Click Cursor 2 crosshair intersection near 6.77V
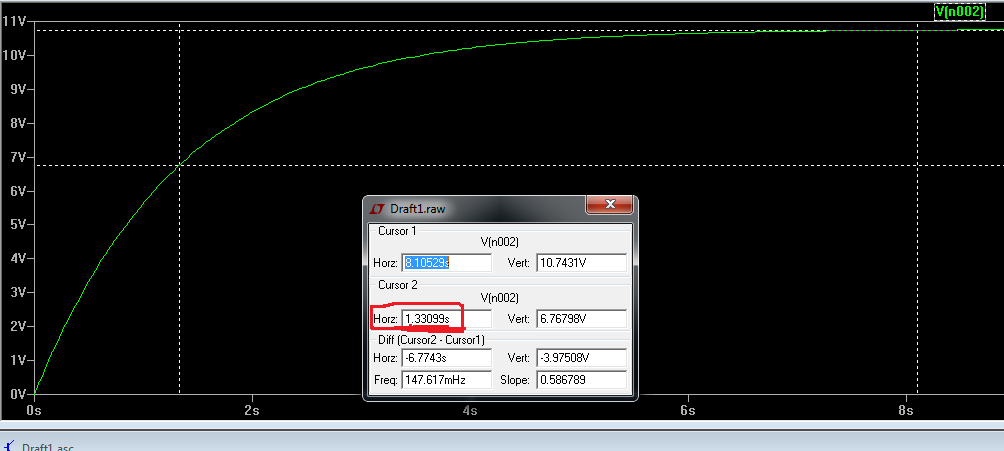 [179, 165]
